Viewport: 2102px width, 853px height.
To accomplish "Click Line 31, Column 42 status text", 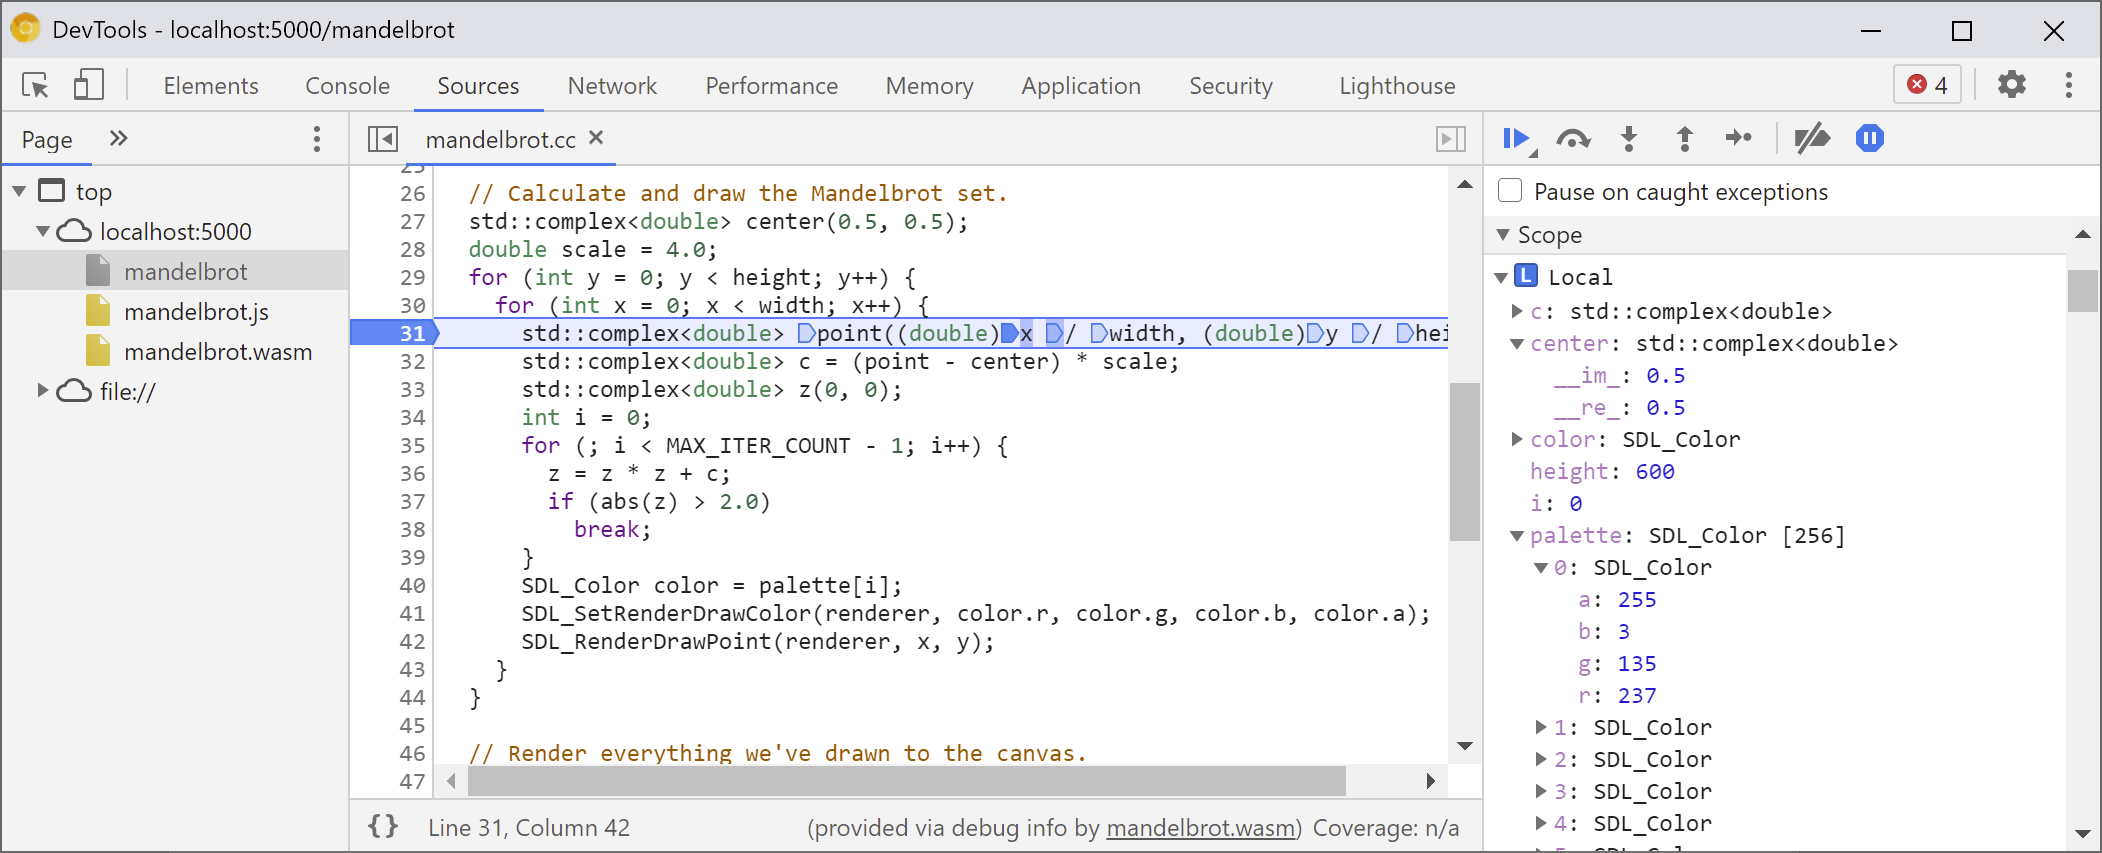I will click(529, 828).
